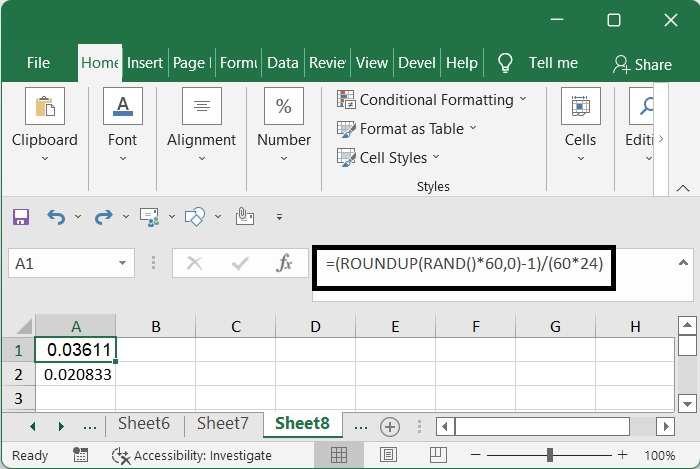Viewport: 700px width, 469px height.
Task: Add a new sheet with plus button
Action: pos(390,426)
